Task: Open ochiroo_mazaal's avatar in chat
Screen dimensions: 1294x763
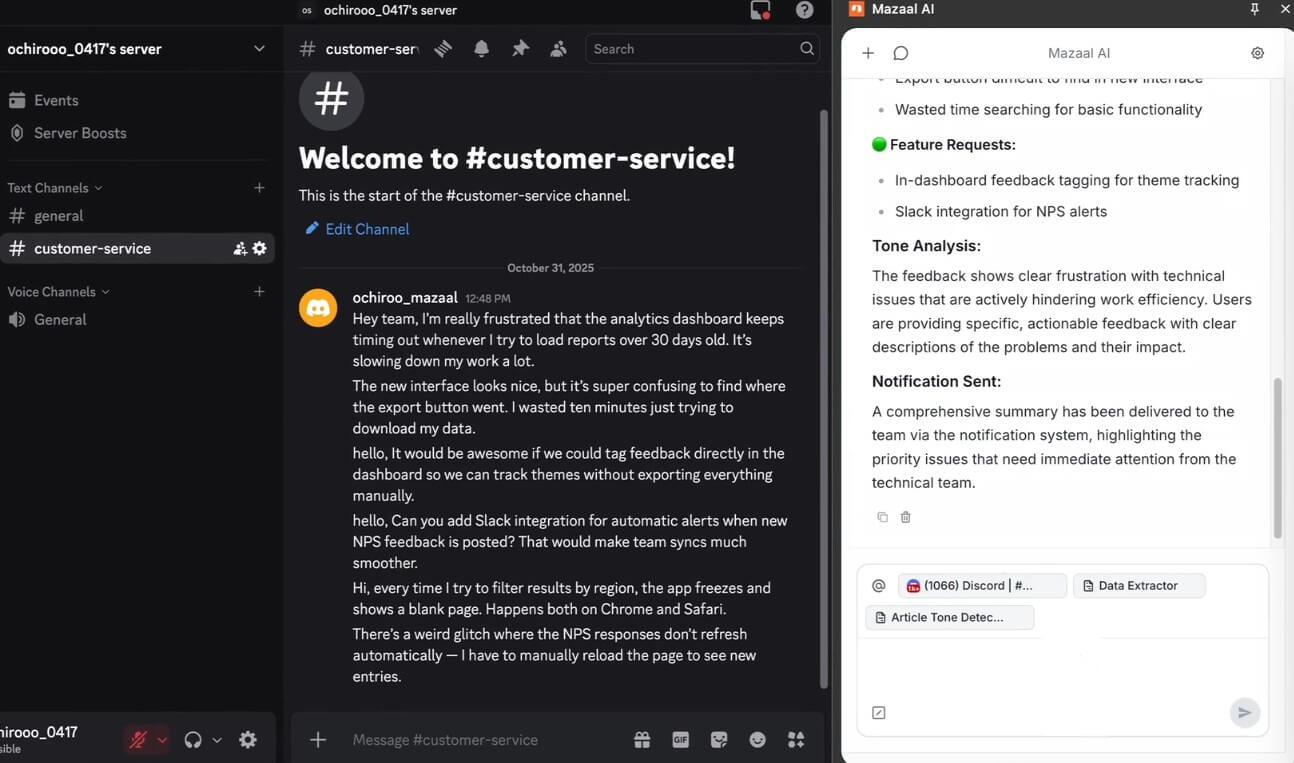Action: point(318,307)
